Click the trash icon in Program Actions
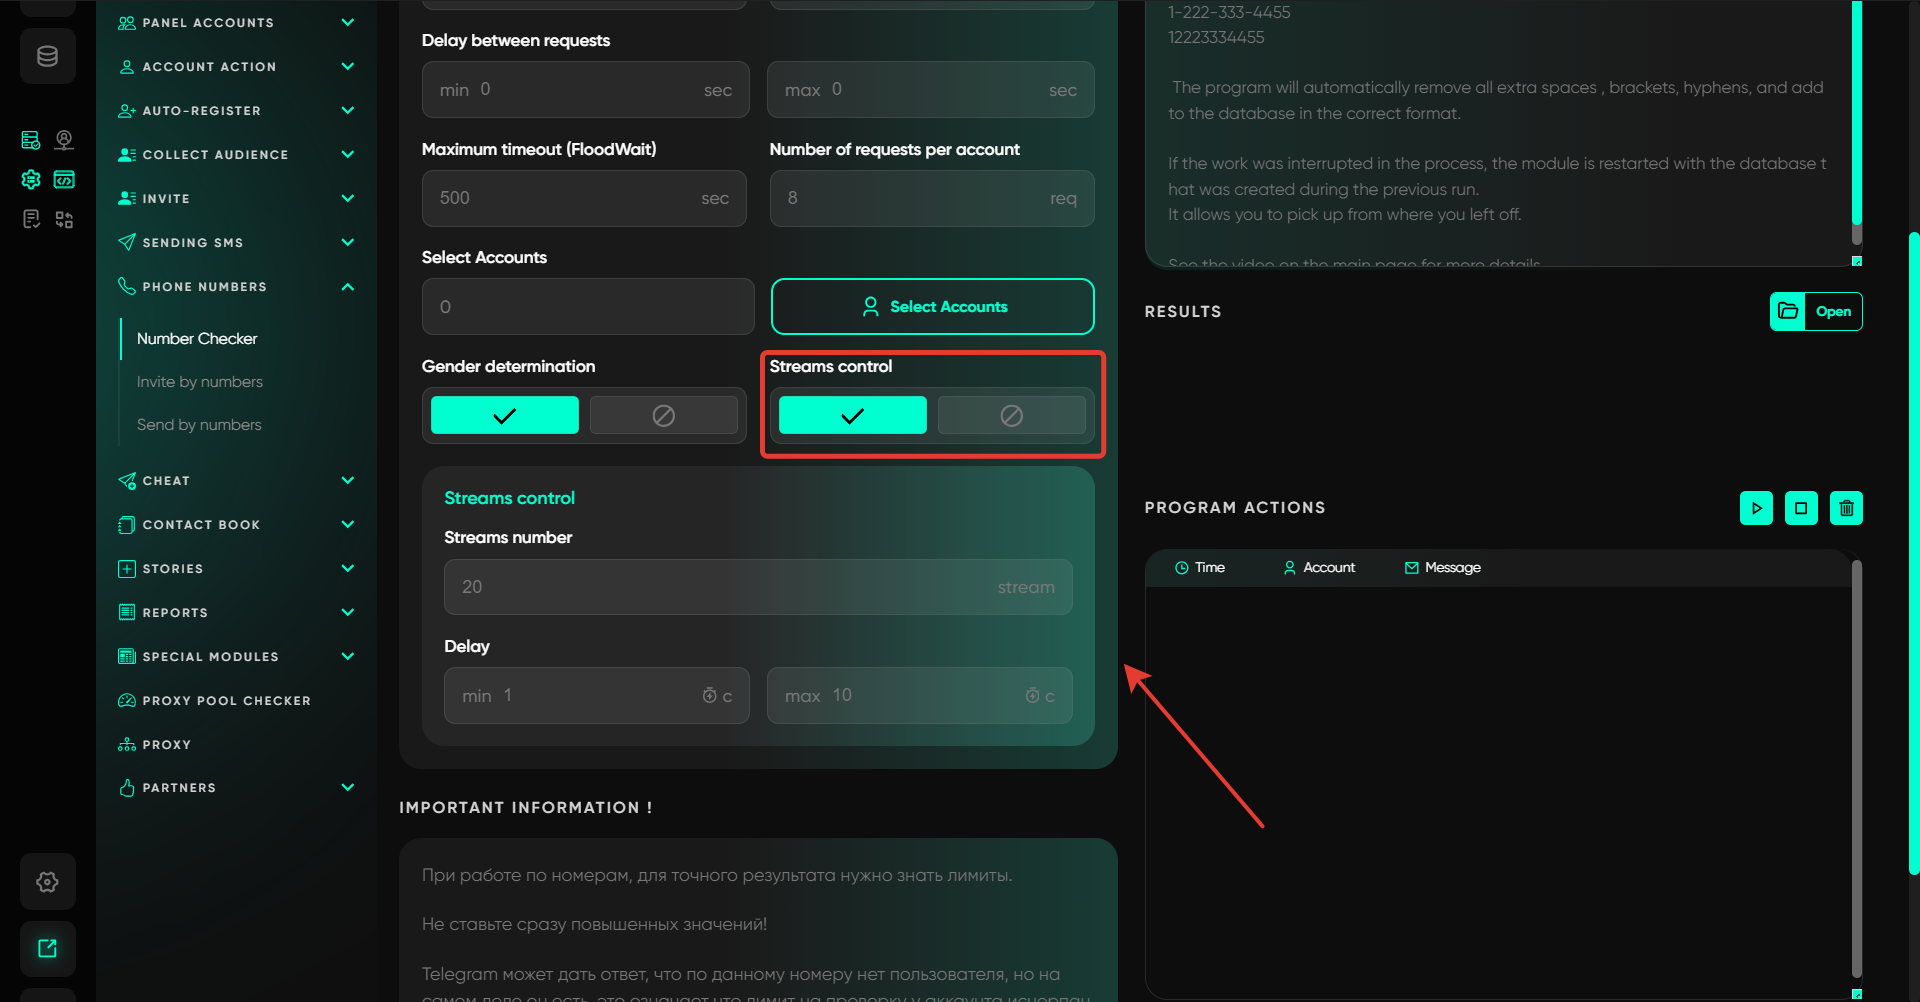The height and width of the screenshot is (1002, 1920). 1846,508
